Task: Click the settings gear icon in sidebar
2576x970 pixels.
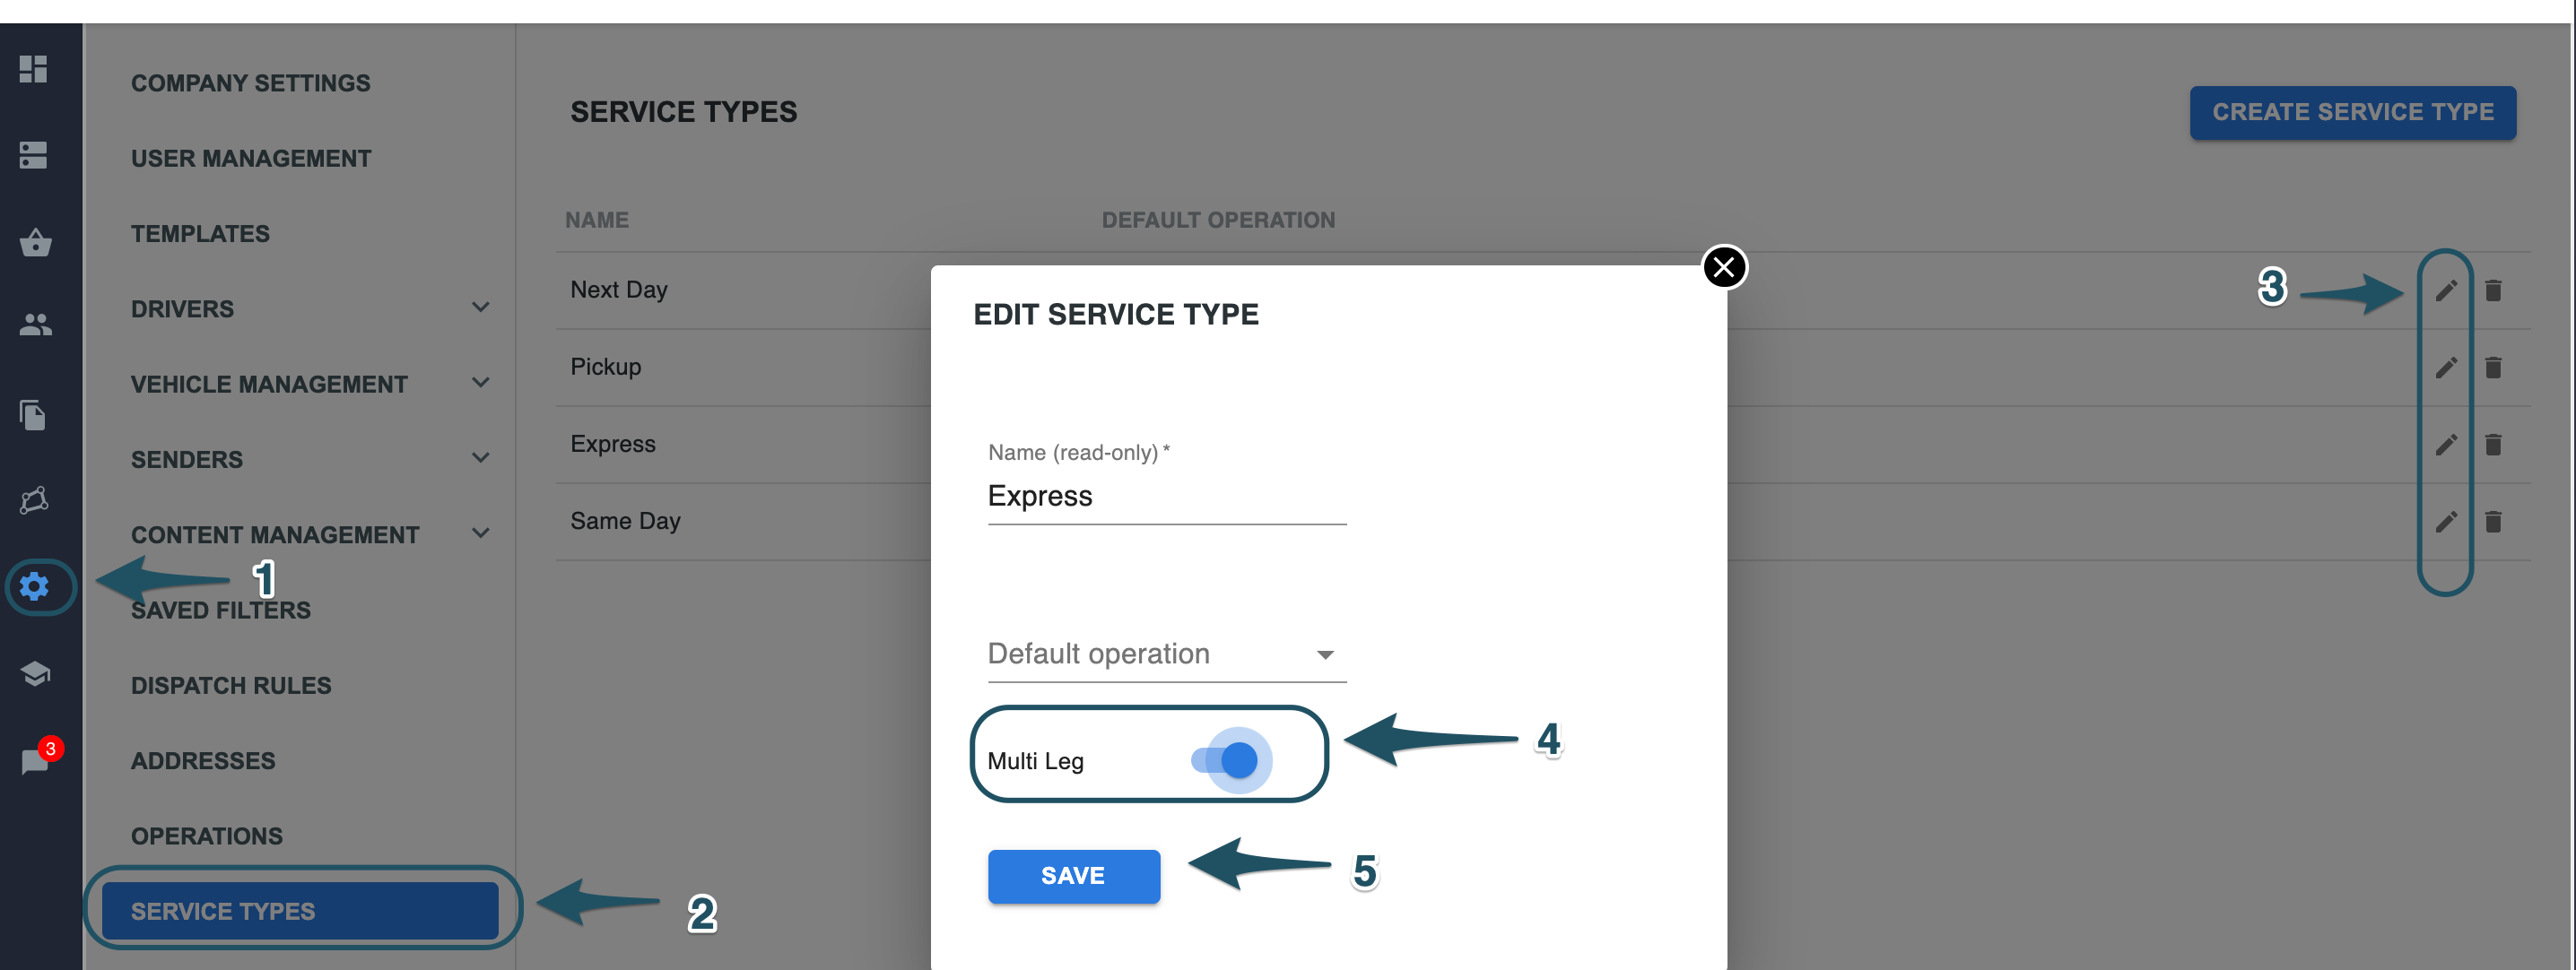Action: coord(35,586)
